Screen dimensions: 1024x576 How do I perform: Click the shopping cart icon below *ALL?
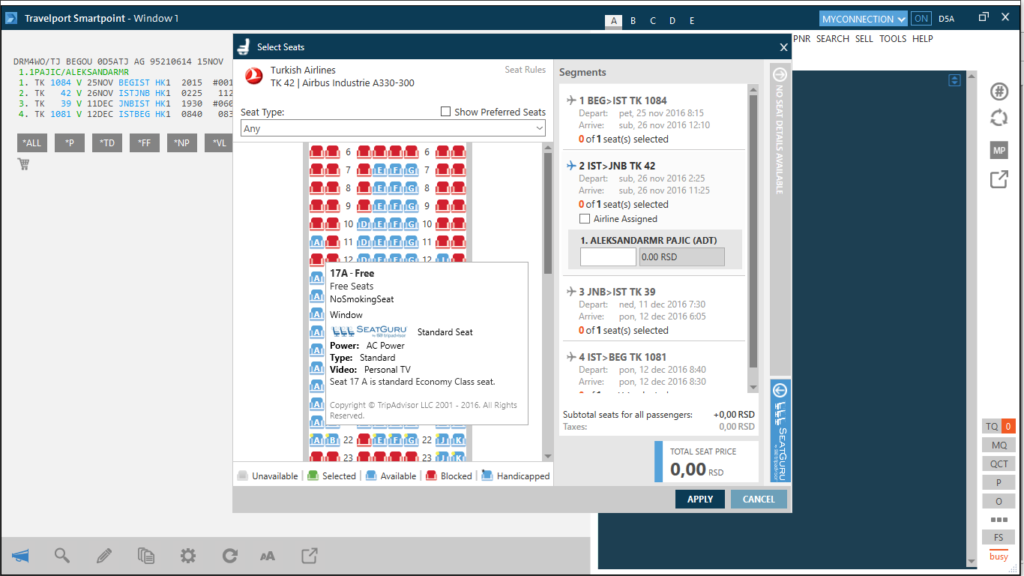[x=24, y=164]
